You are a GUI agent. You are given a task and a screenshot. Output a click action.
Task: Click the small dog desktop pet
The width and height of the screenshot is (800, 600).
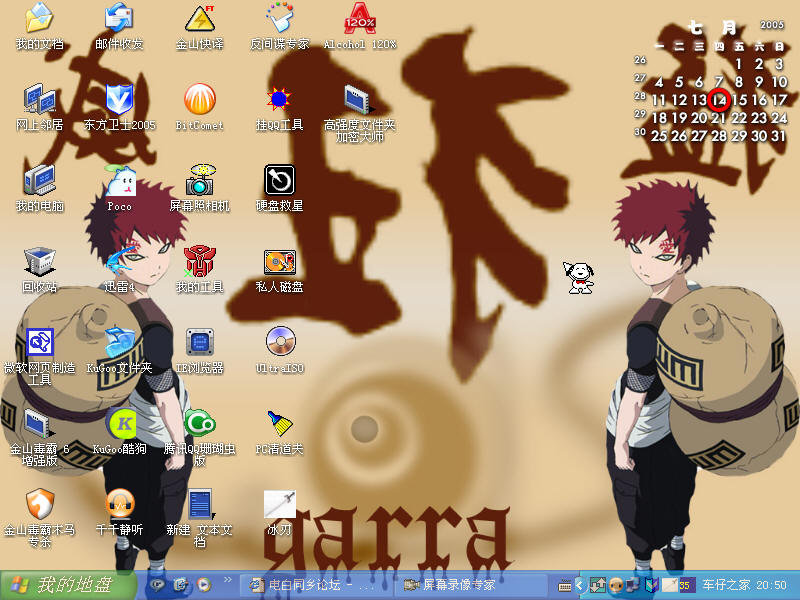581,277
